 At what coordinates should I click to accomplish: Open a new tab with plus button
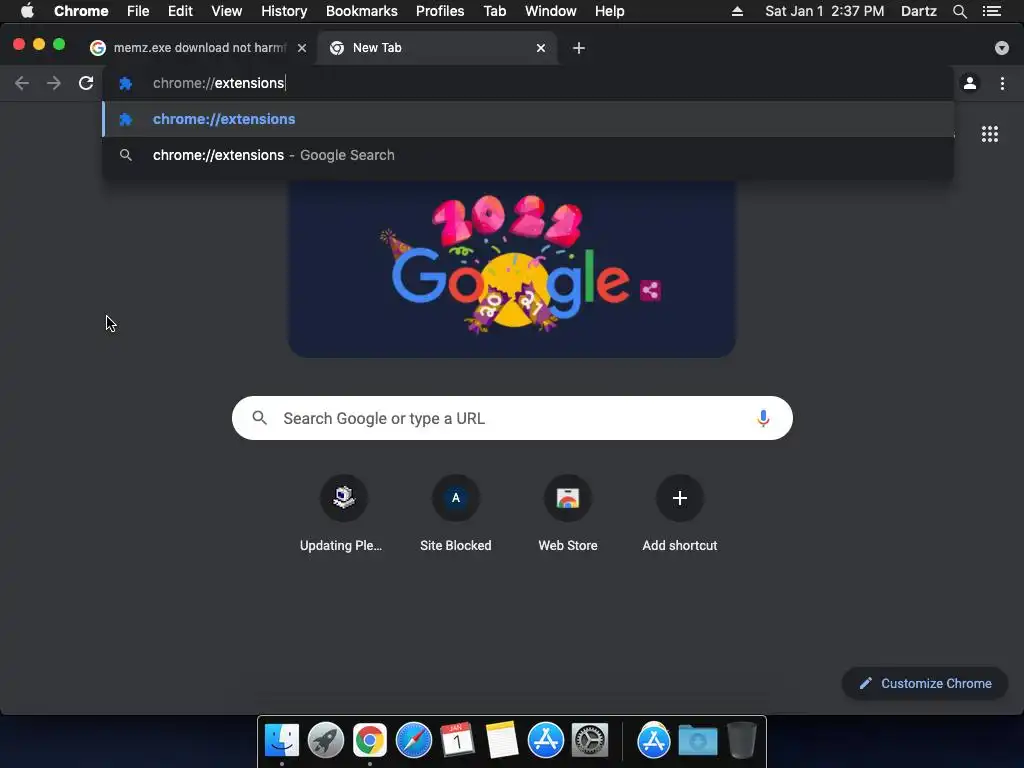[x=579, y=48]
